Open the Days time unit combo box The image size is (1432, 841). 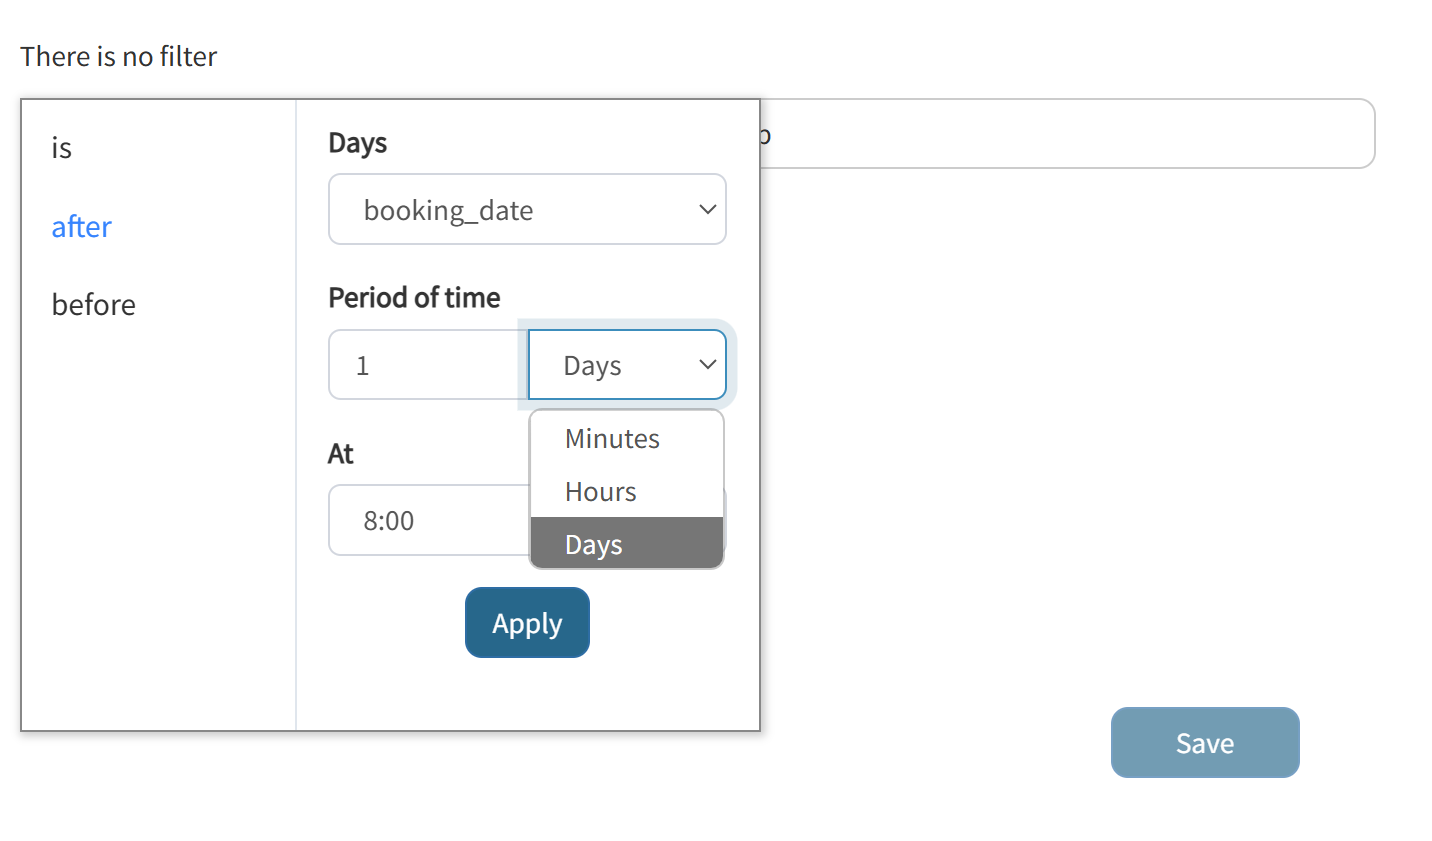[x=627, y=365]
